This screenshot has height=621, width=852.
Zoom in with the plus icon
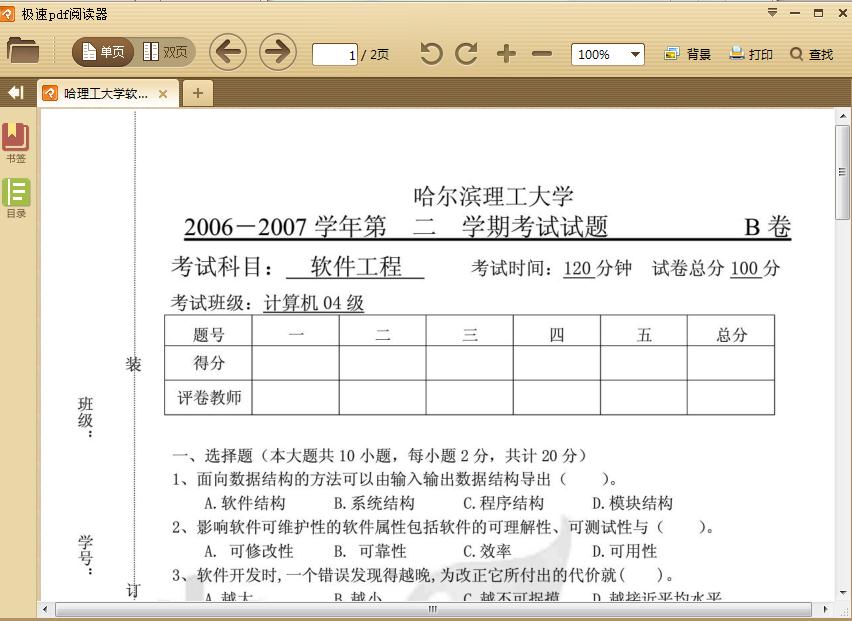[x=508, y=54]
